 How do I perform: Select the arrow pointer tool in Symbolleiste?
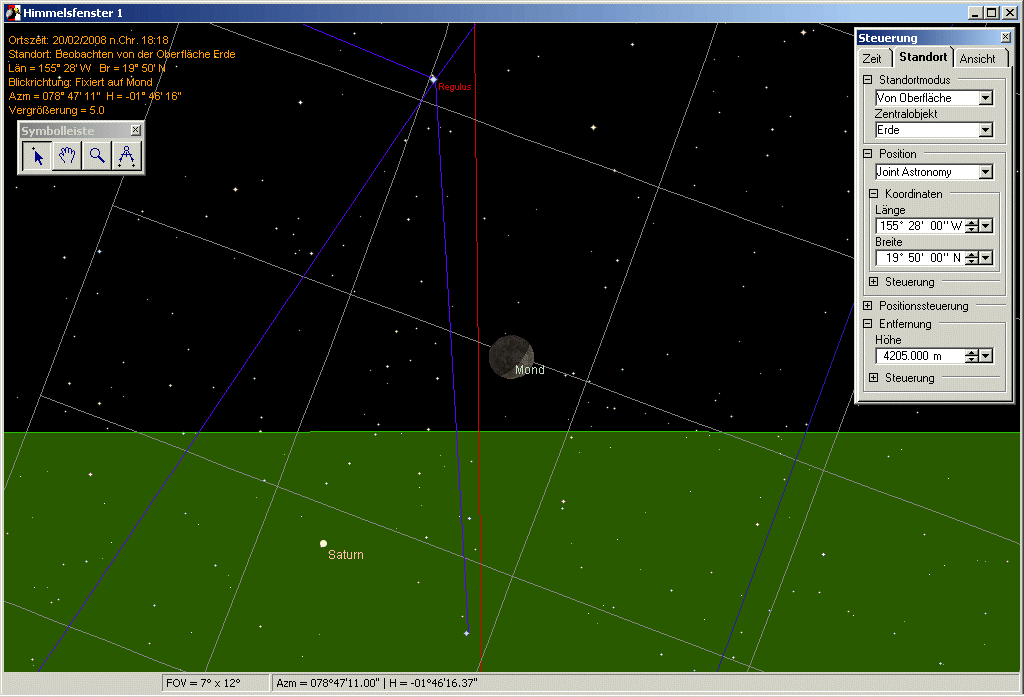(37, 156)
